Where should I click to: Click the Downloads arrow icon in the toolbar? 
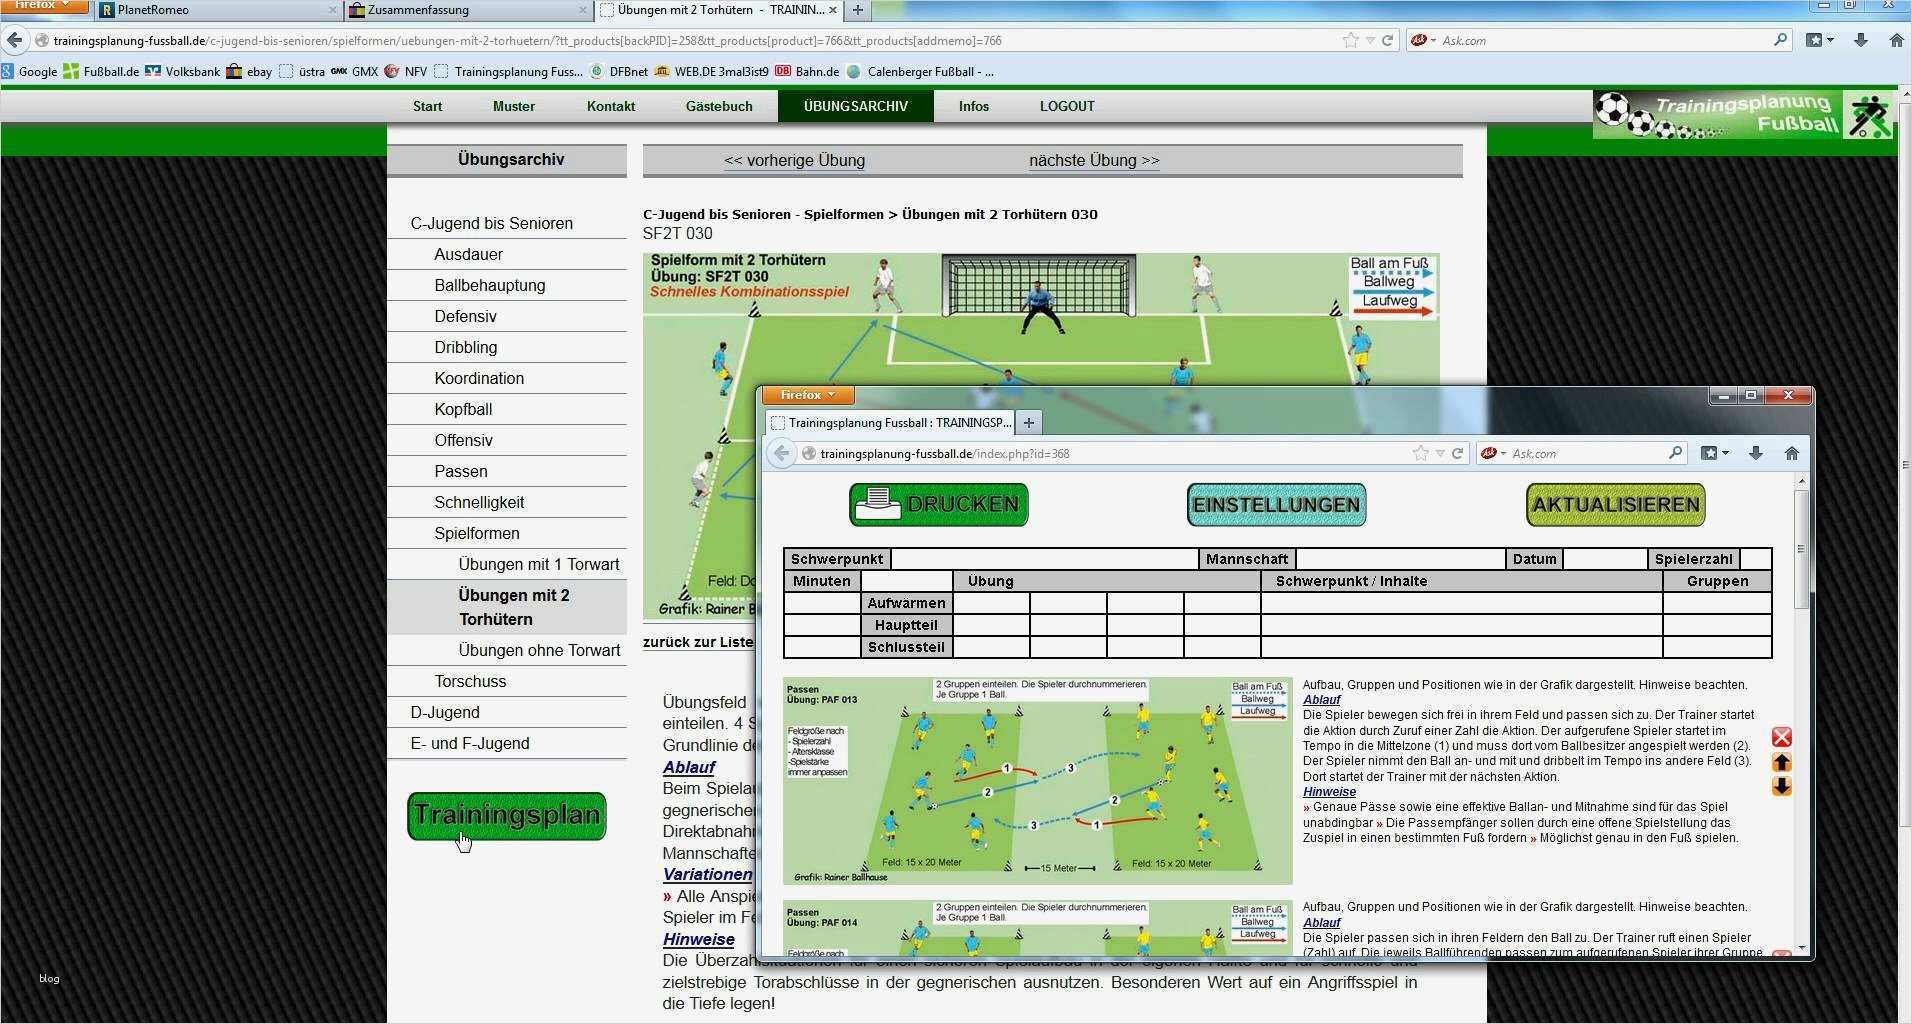(1860, 40)
